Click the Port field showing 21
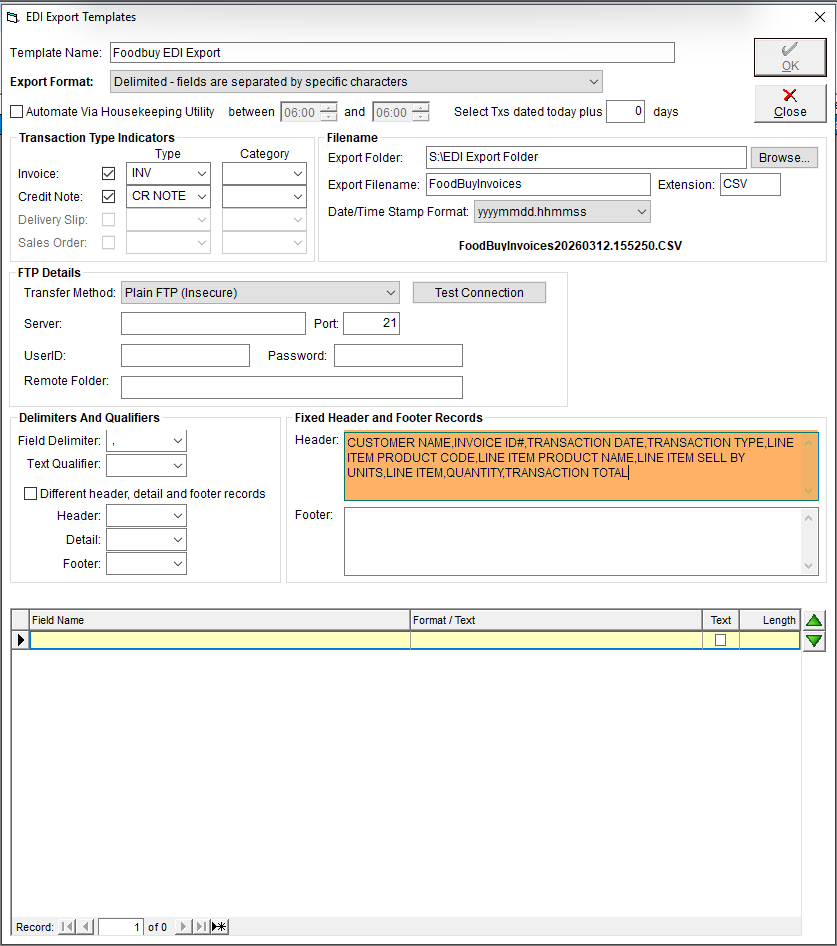This screenshot has width=837, height=946. 372,323
